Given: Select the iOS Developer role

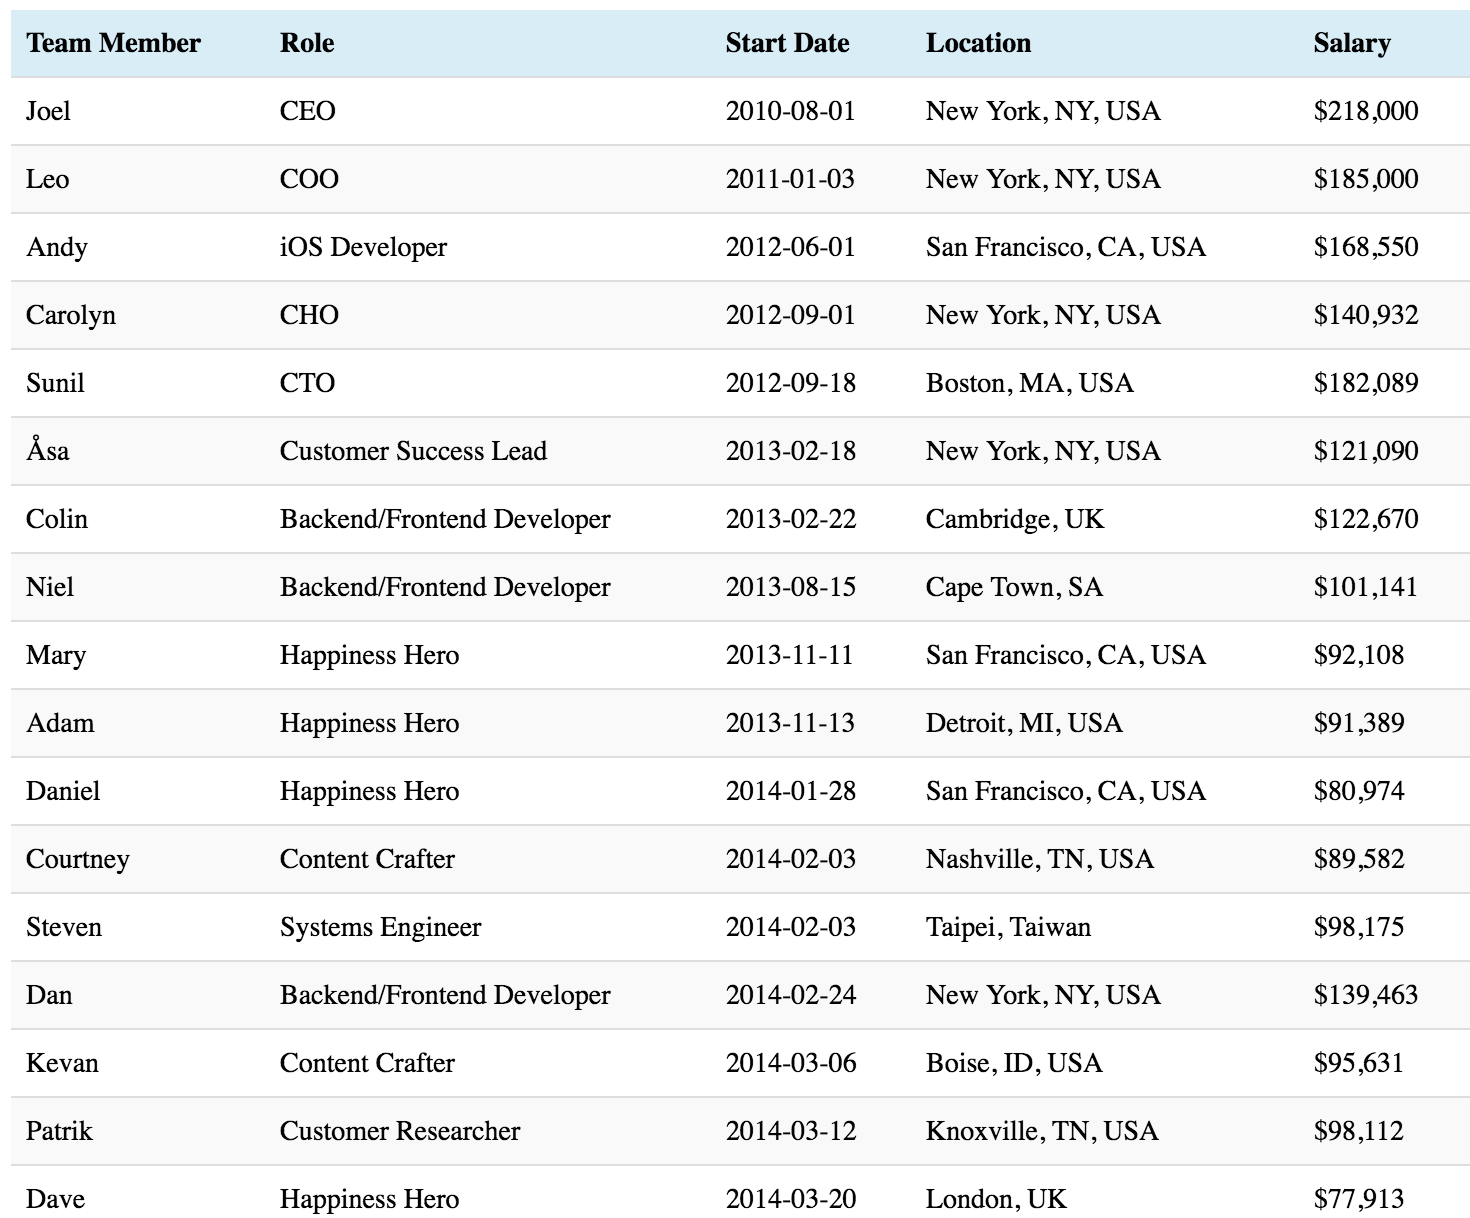Looking at the screenshot, I should tap(363, 247).
